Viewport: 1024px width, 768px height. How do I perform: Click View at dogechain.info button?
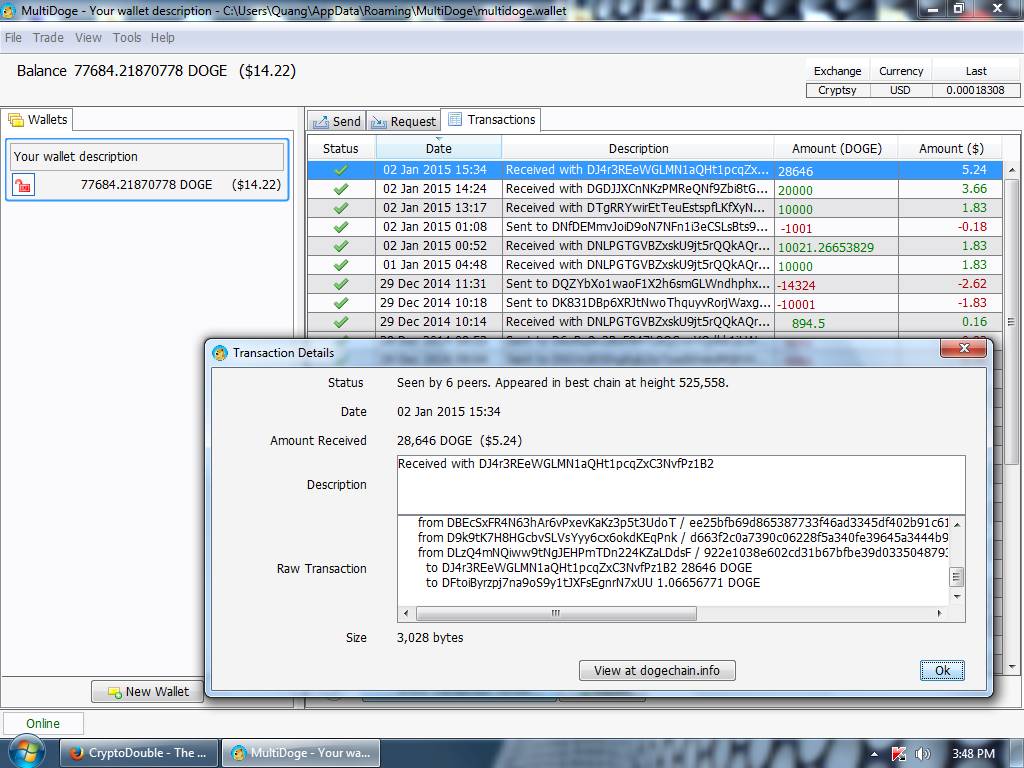pos(657,671)
